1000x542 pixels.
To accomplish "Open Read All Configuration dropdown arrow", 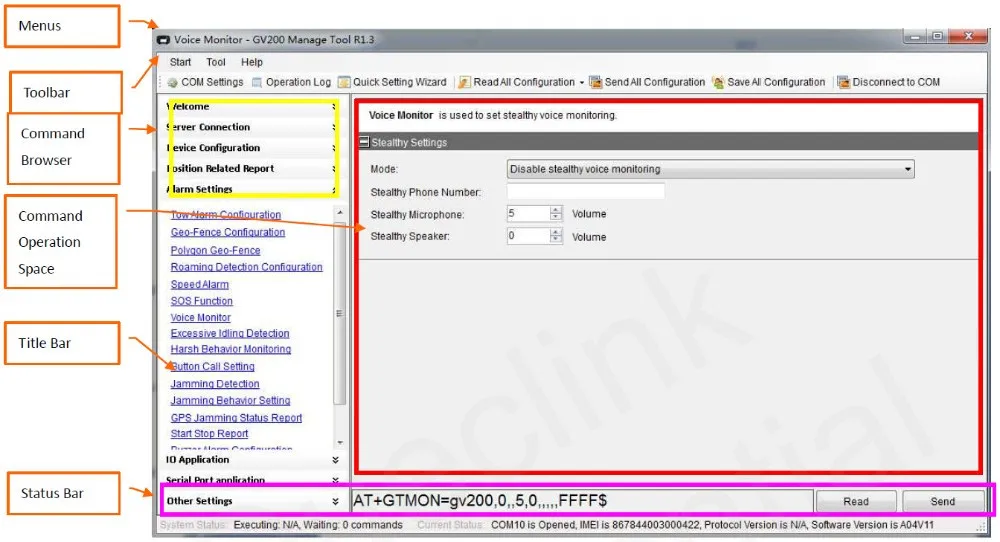I will (582, 83).
